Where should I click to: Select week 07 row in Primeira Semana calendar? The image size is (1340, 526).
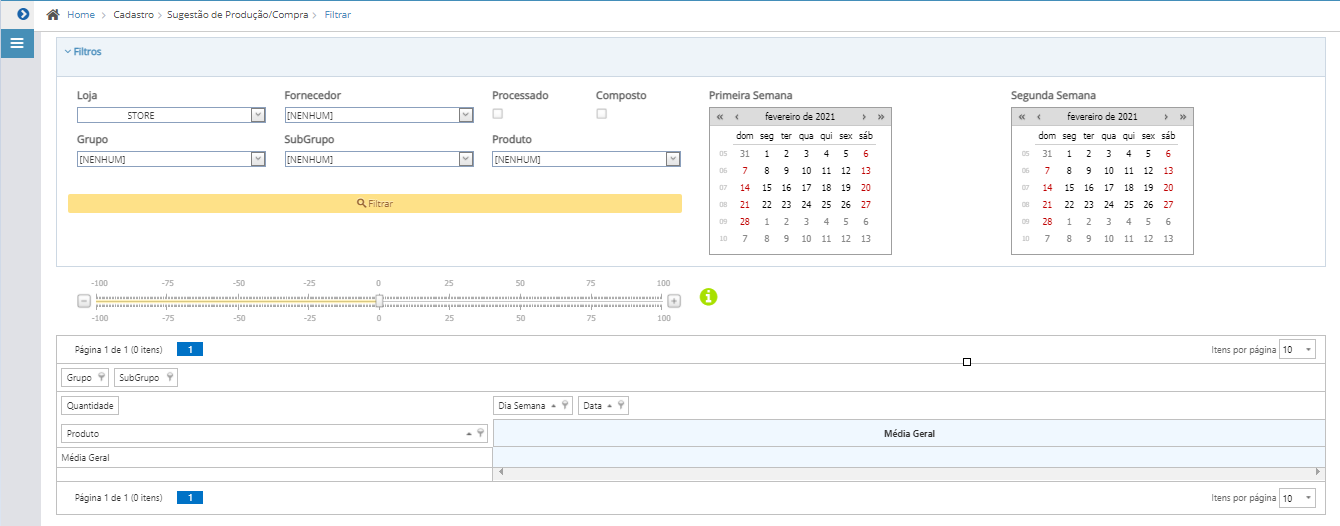click(723, 187)
